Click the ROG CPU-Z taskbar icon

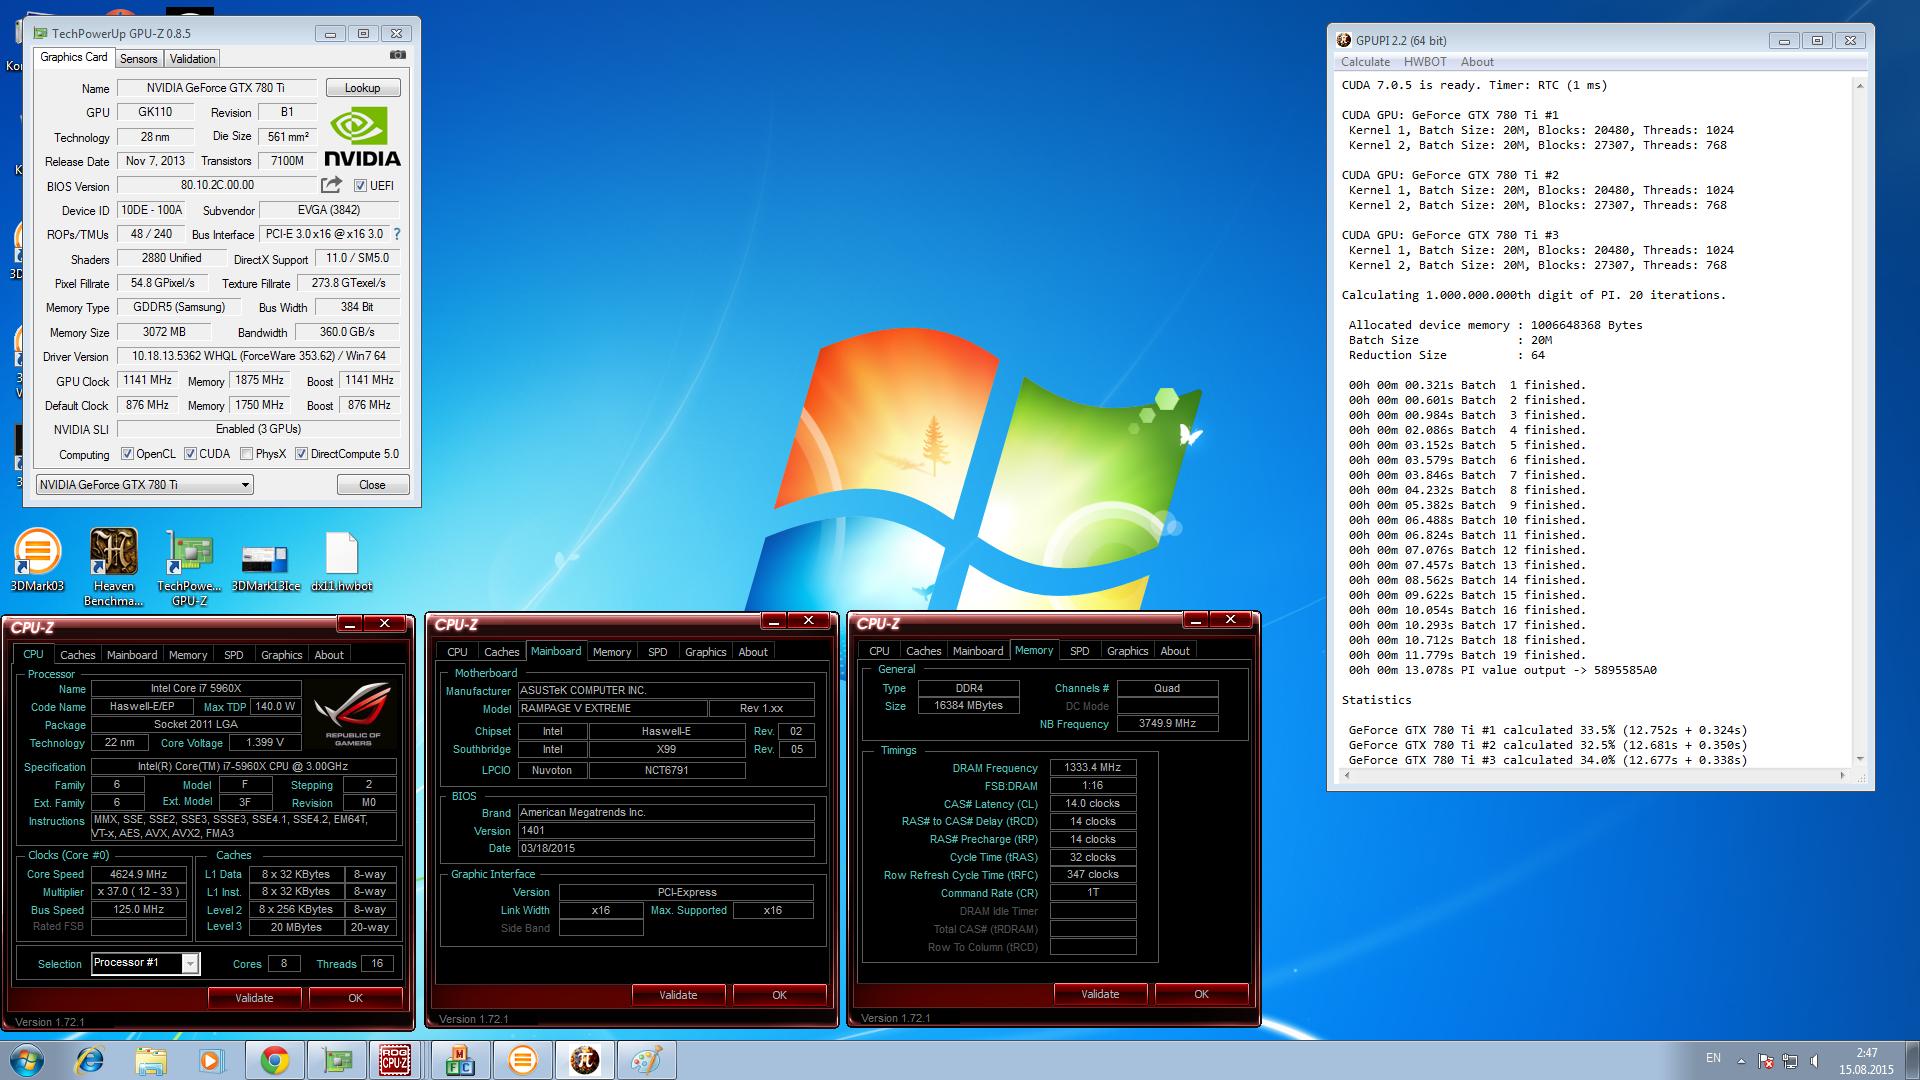coord(395,1060)
